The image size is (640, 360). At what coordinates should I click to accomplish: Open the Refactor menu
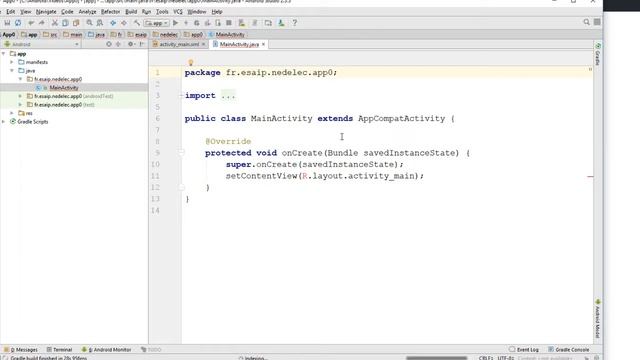click(111, 12)
